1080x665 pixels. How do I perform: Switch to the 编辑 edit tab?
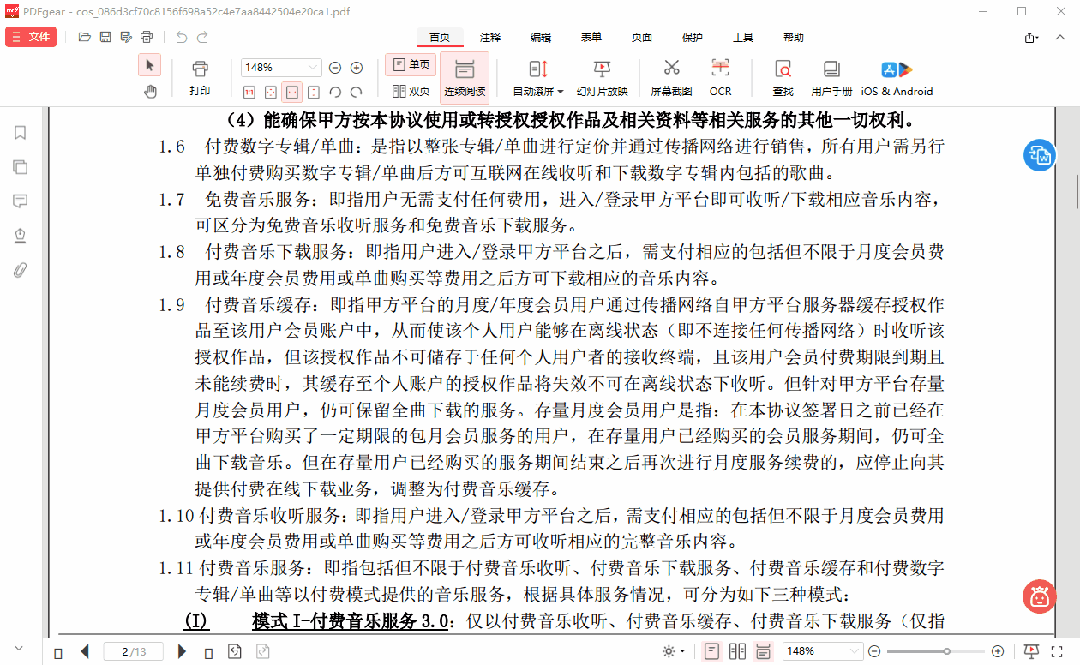click(x=541, y=38)
